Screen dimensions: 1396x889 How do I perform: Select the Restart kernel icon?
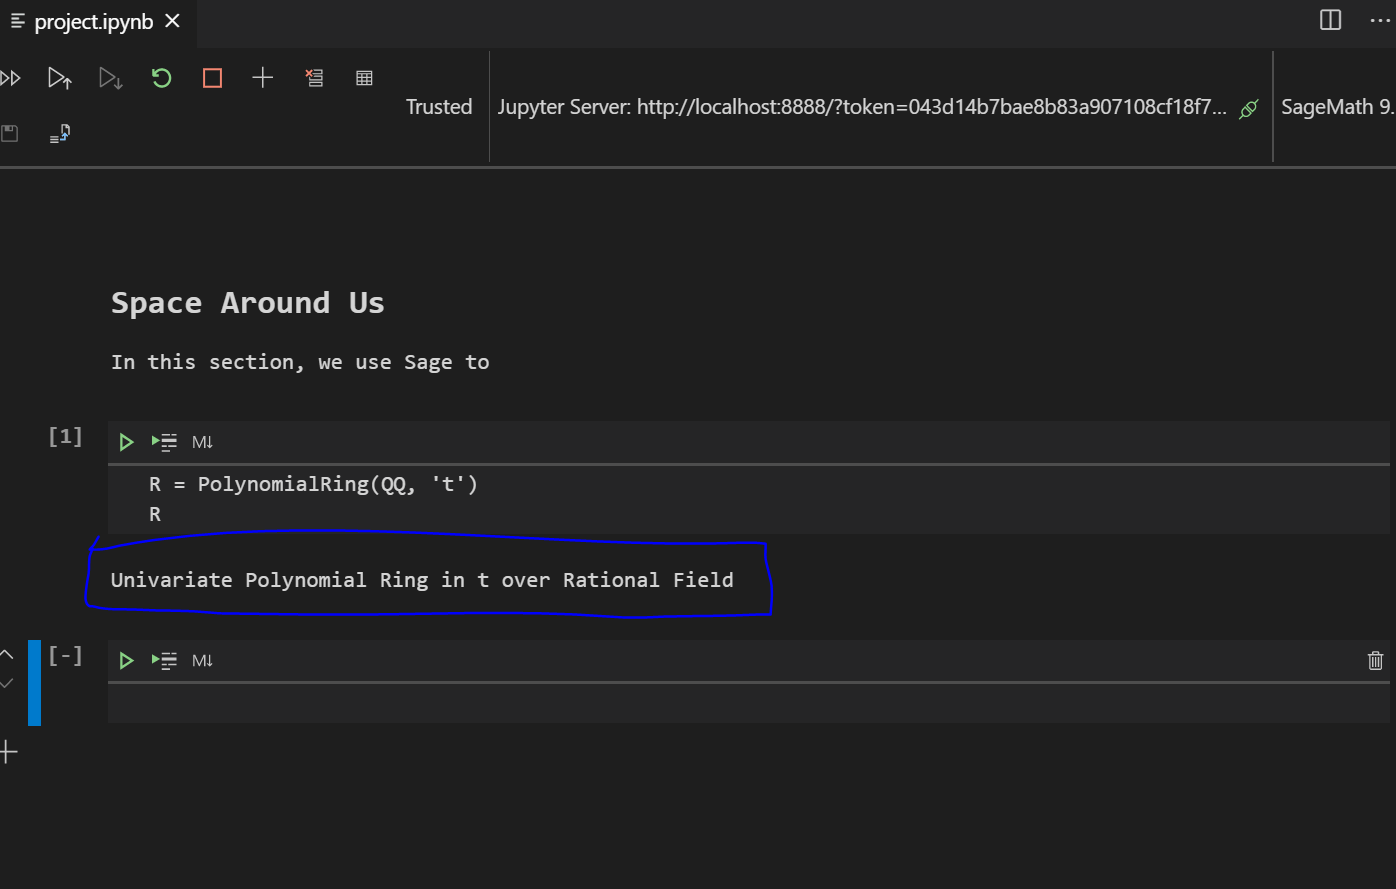(161, 77)
